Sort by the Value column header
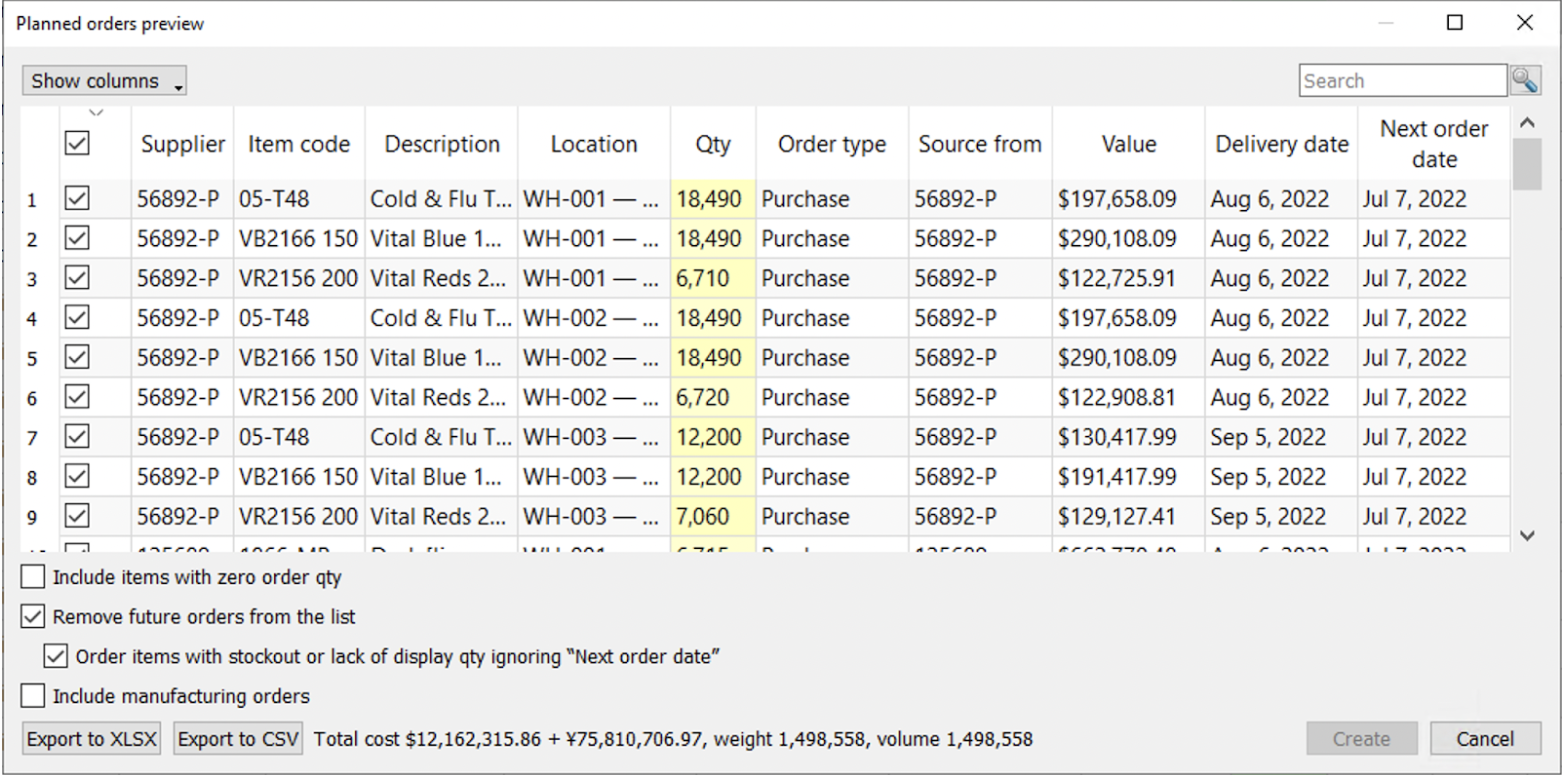The width and height of the screenshot is (1566, 780). pos(1129,144)
